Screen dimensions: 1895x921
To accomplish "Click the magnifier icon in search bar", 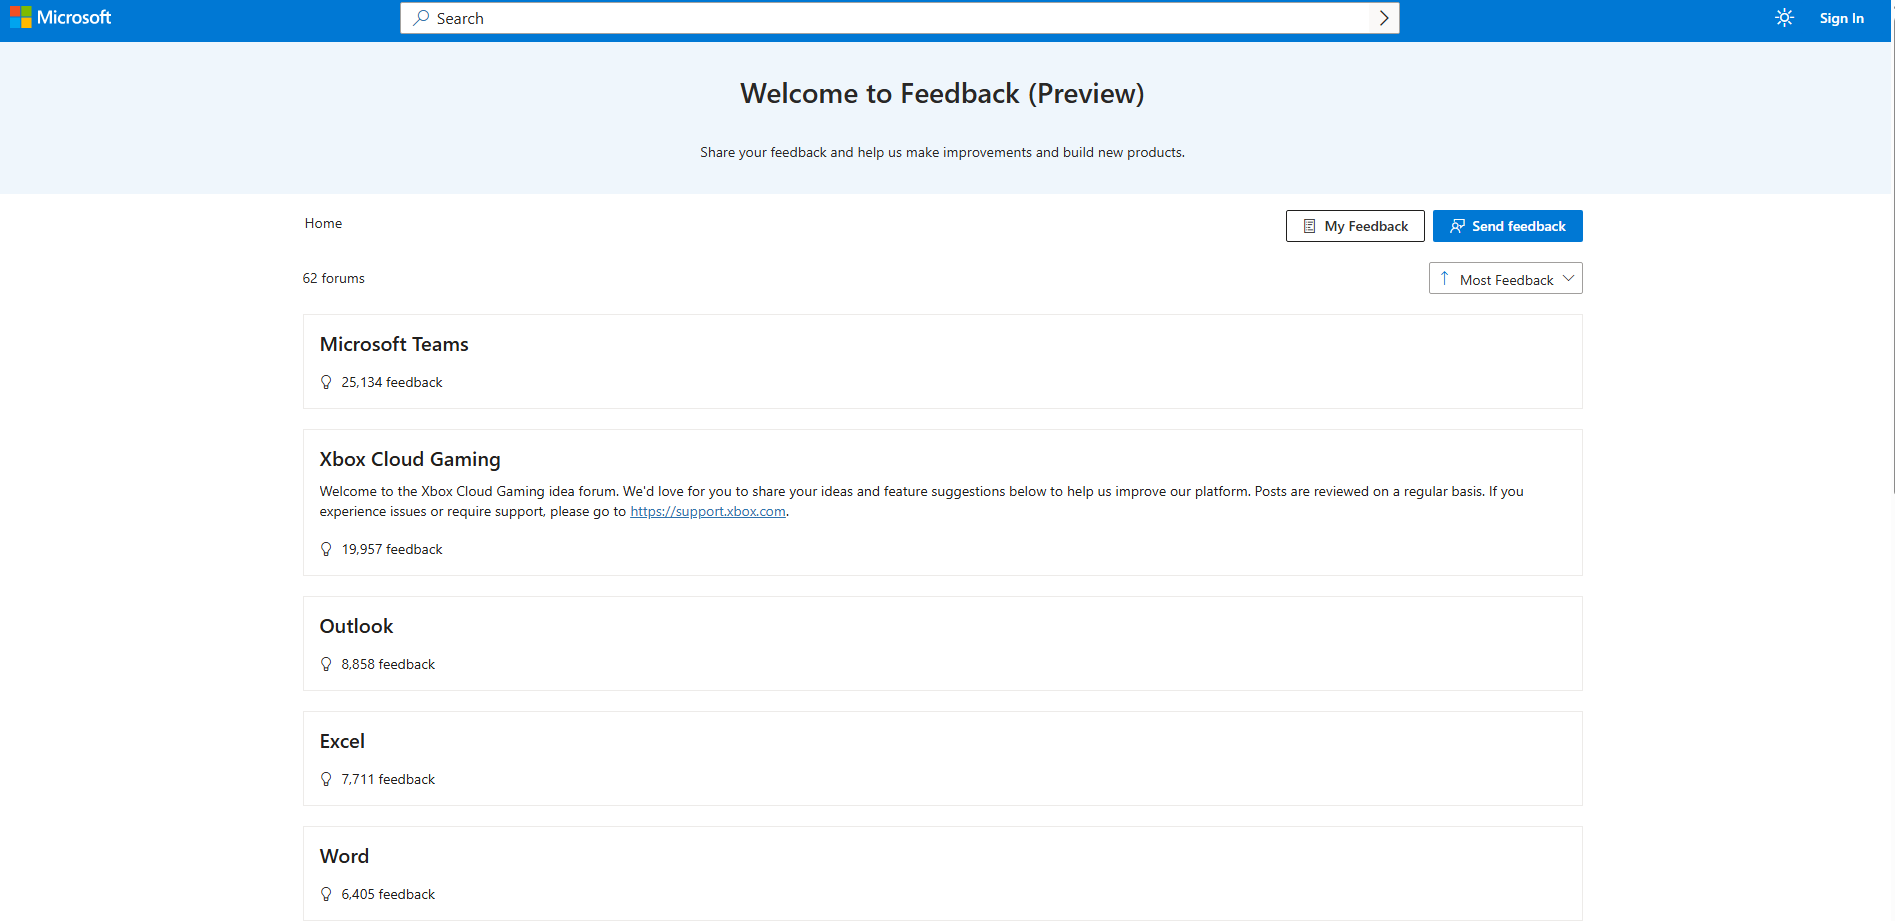I will pyautogui.click(x=421, y=18).
